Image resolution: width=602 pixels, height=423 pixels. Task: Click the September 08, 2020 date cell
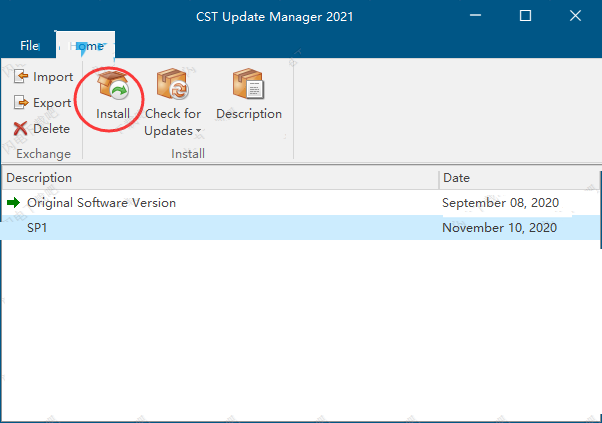(500, 203)
